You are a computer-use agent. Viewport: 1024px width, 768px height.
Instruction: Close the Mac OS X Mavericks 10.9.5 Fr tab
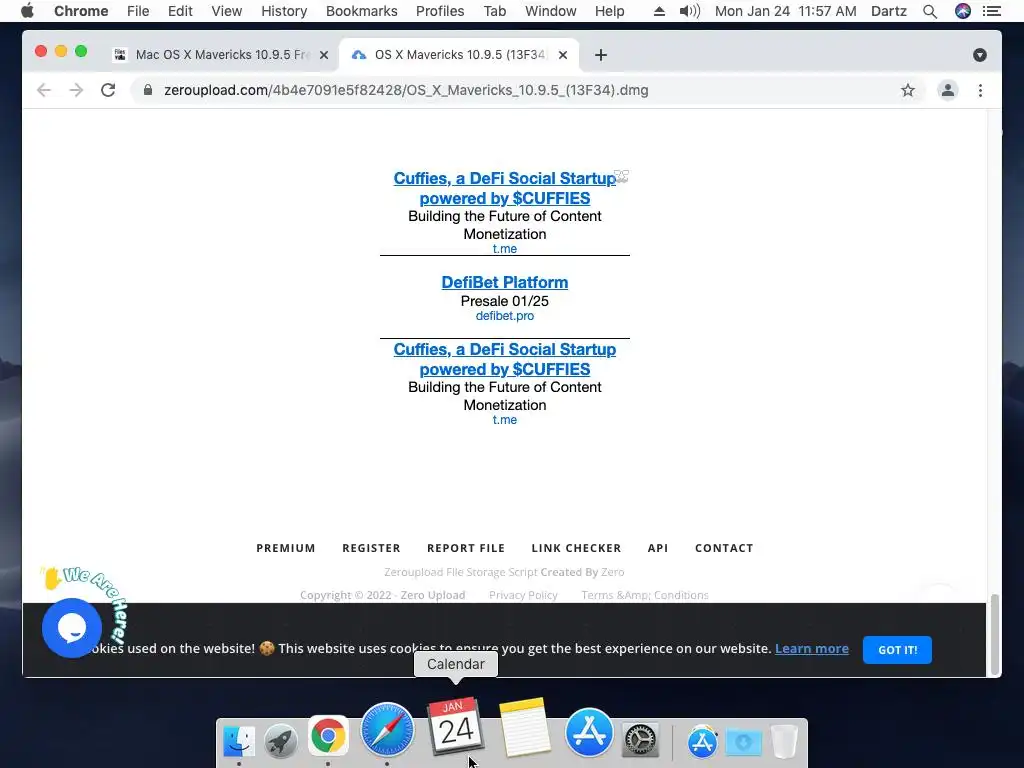323,55
